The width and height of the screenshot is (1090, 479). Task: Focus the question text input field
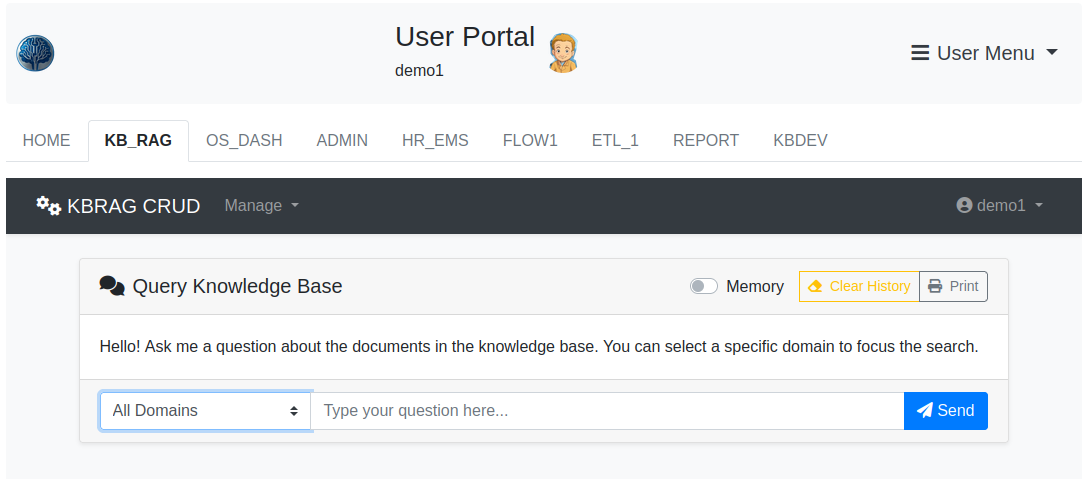[607, 411]
